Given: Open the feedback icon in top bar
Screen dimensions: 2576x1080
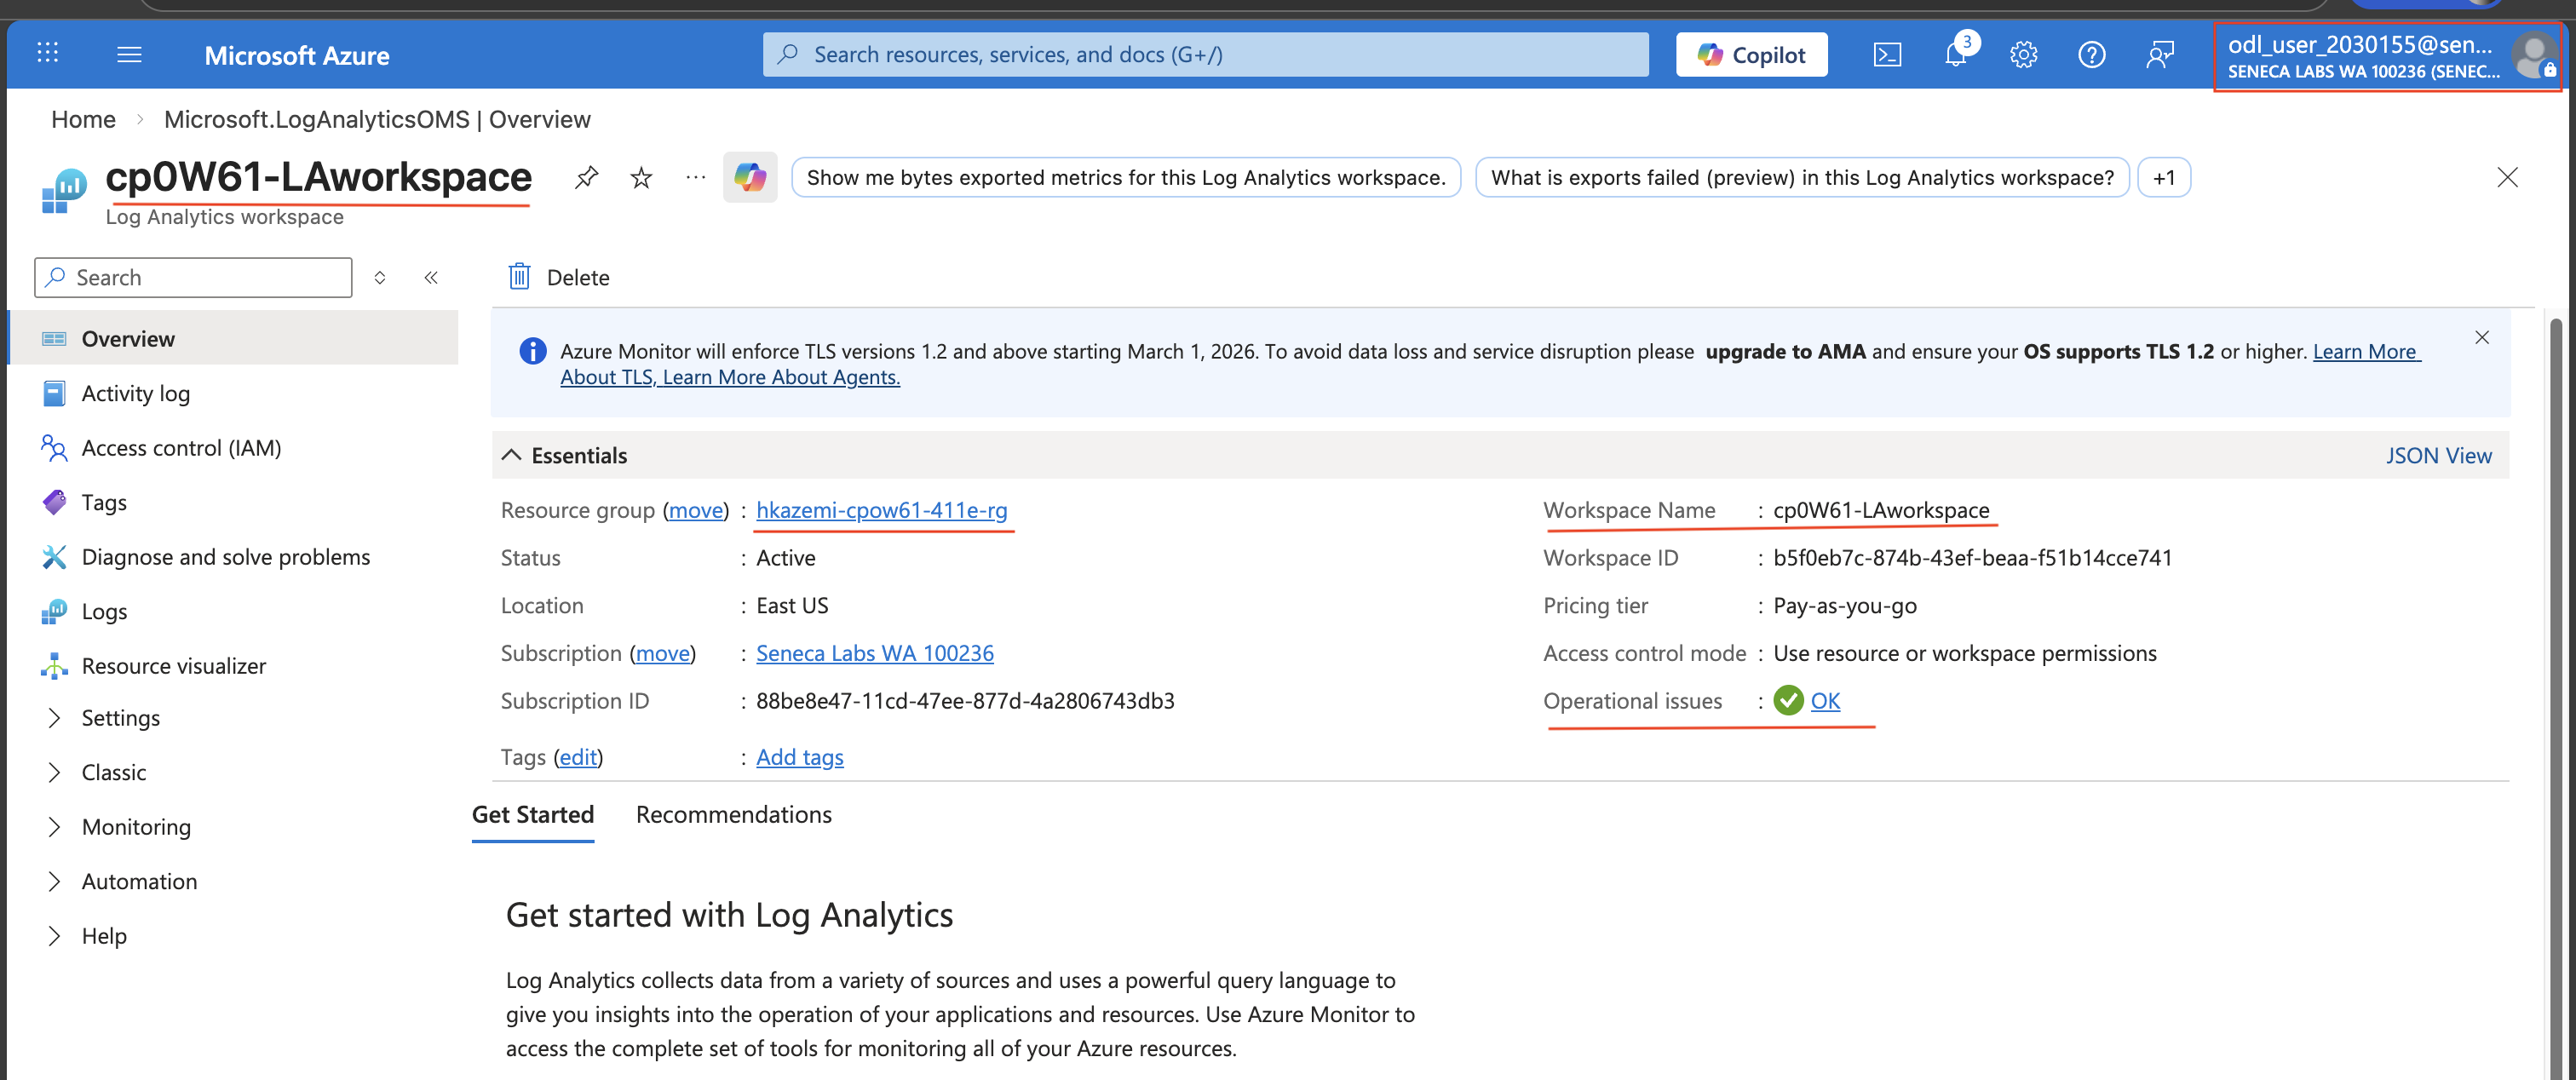Looking at the screenshot, I should coord(2160,54).
